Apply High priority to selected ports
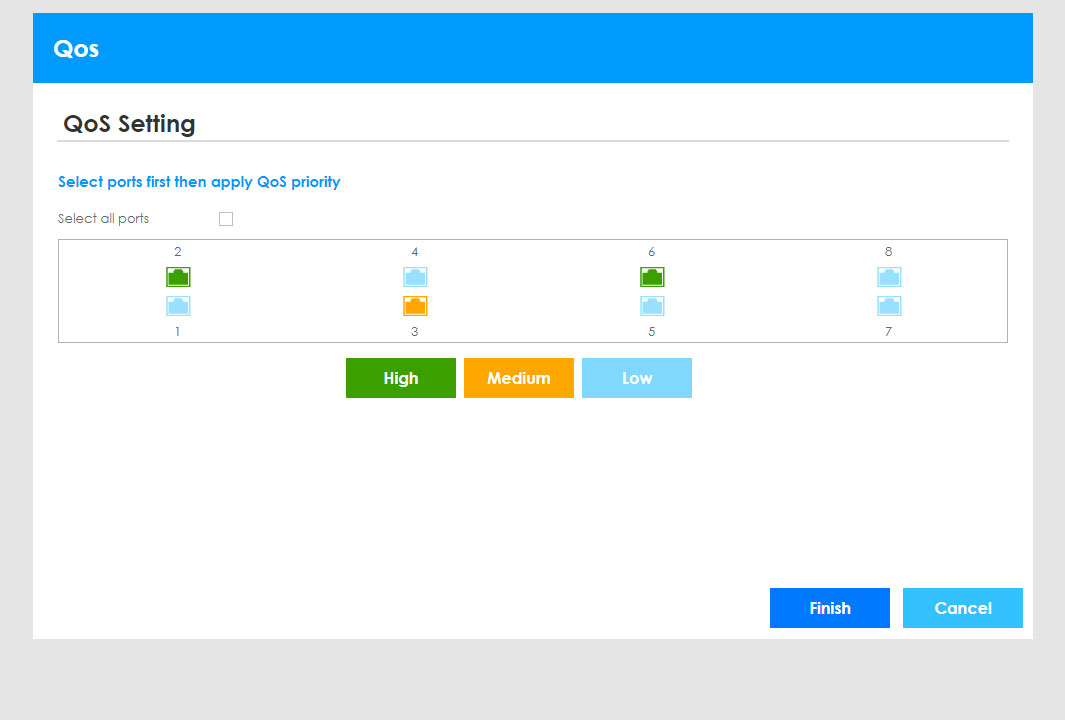Screen dimensions: 1065x720 (401, 378)
